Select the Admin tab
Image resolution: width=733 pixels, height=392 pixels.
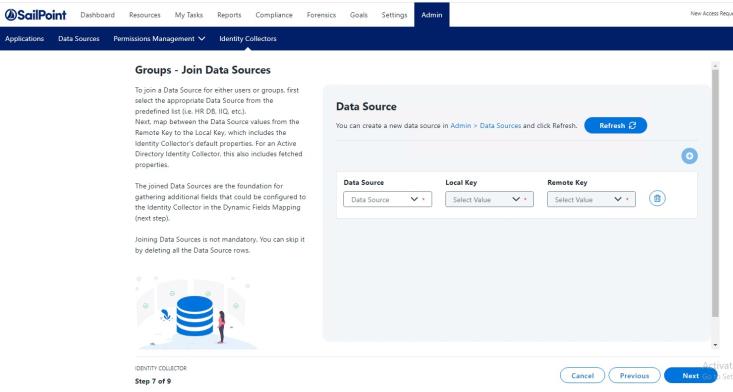click(431, 15)
